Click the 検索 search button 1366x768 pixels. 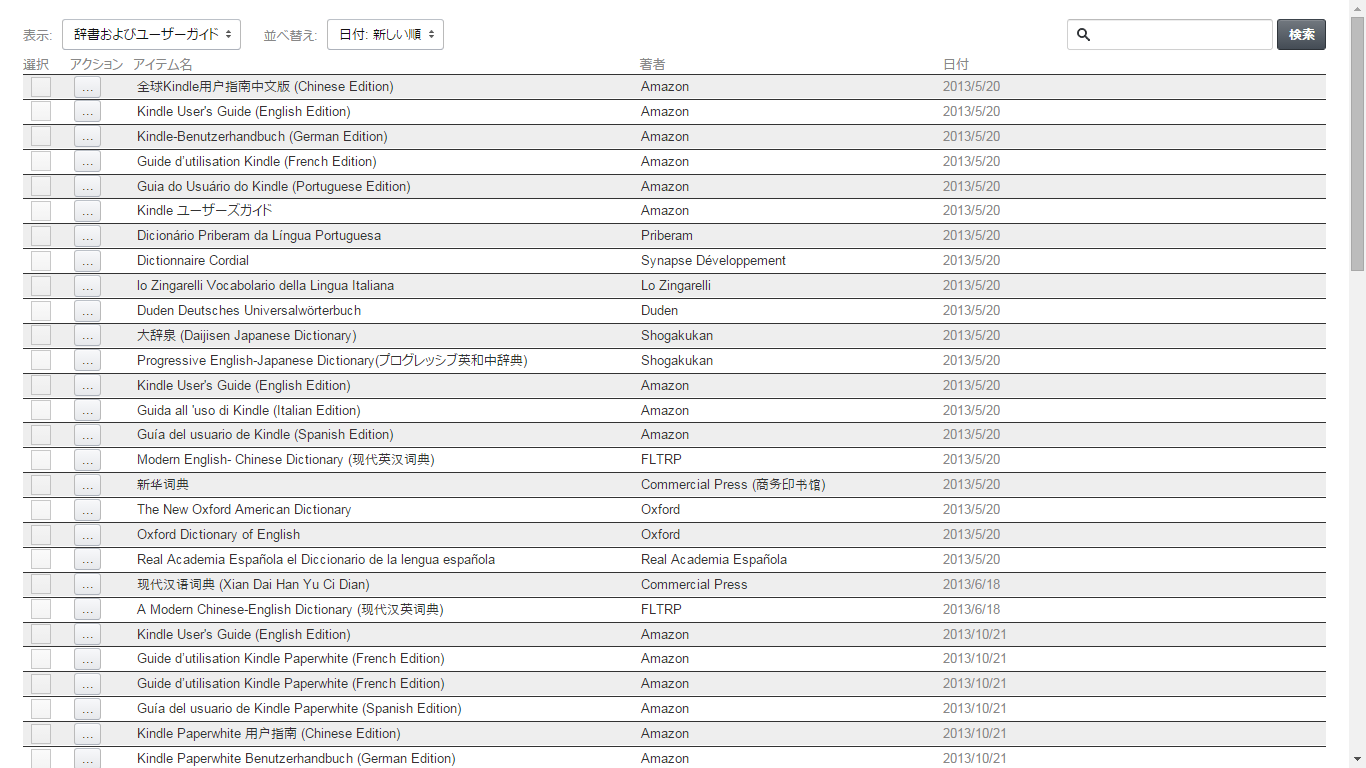(1301, 34)
